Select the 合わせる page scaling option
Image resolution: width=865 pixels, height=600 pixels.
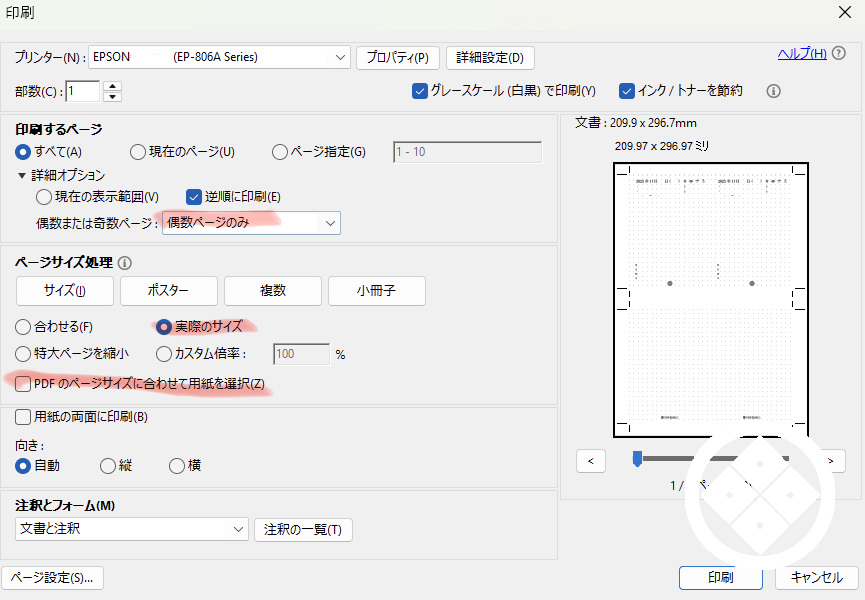click(x=21, y=326)
